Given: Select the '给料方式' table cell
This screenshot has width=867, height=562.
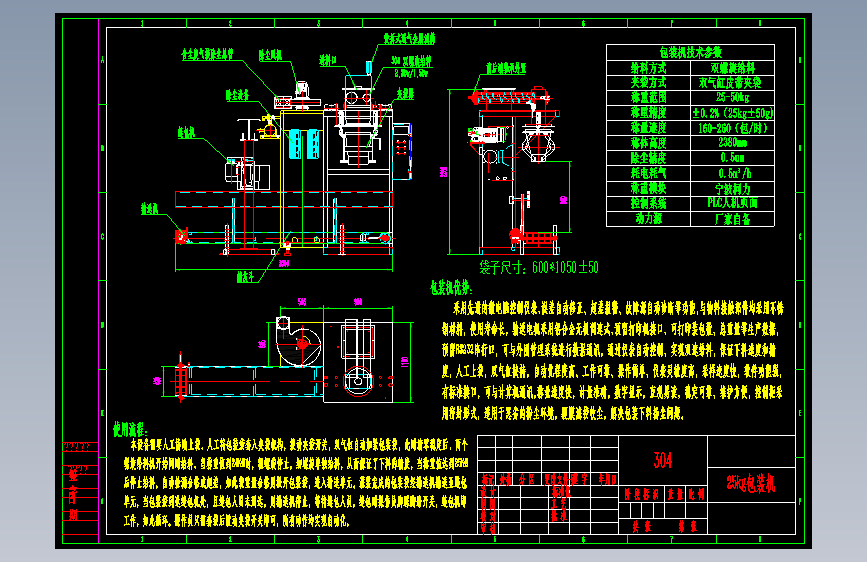Looking at the screenshot, I should (x=649, y=68).
